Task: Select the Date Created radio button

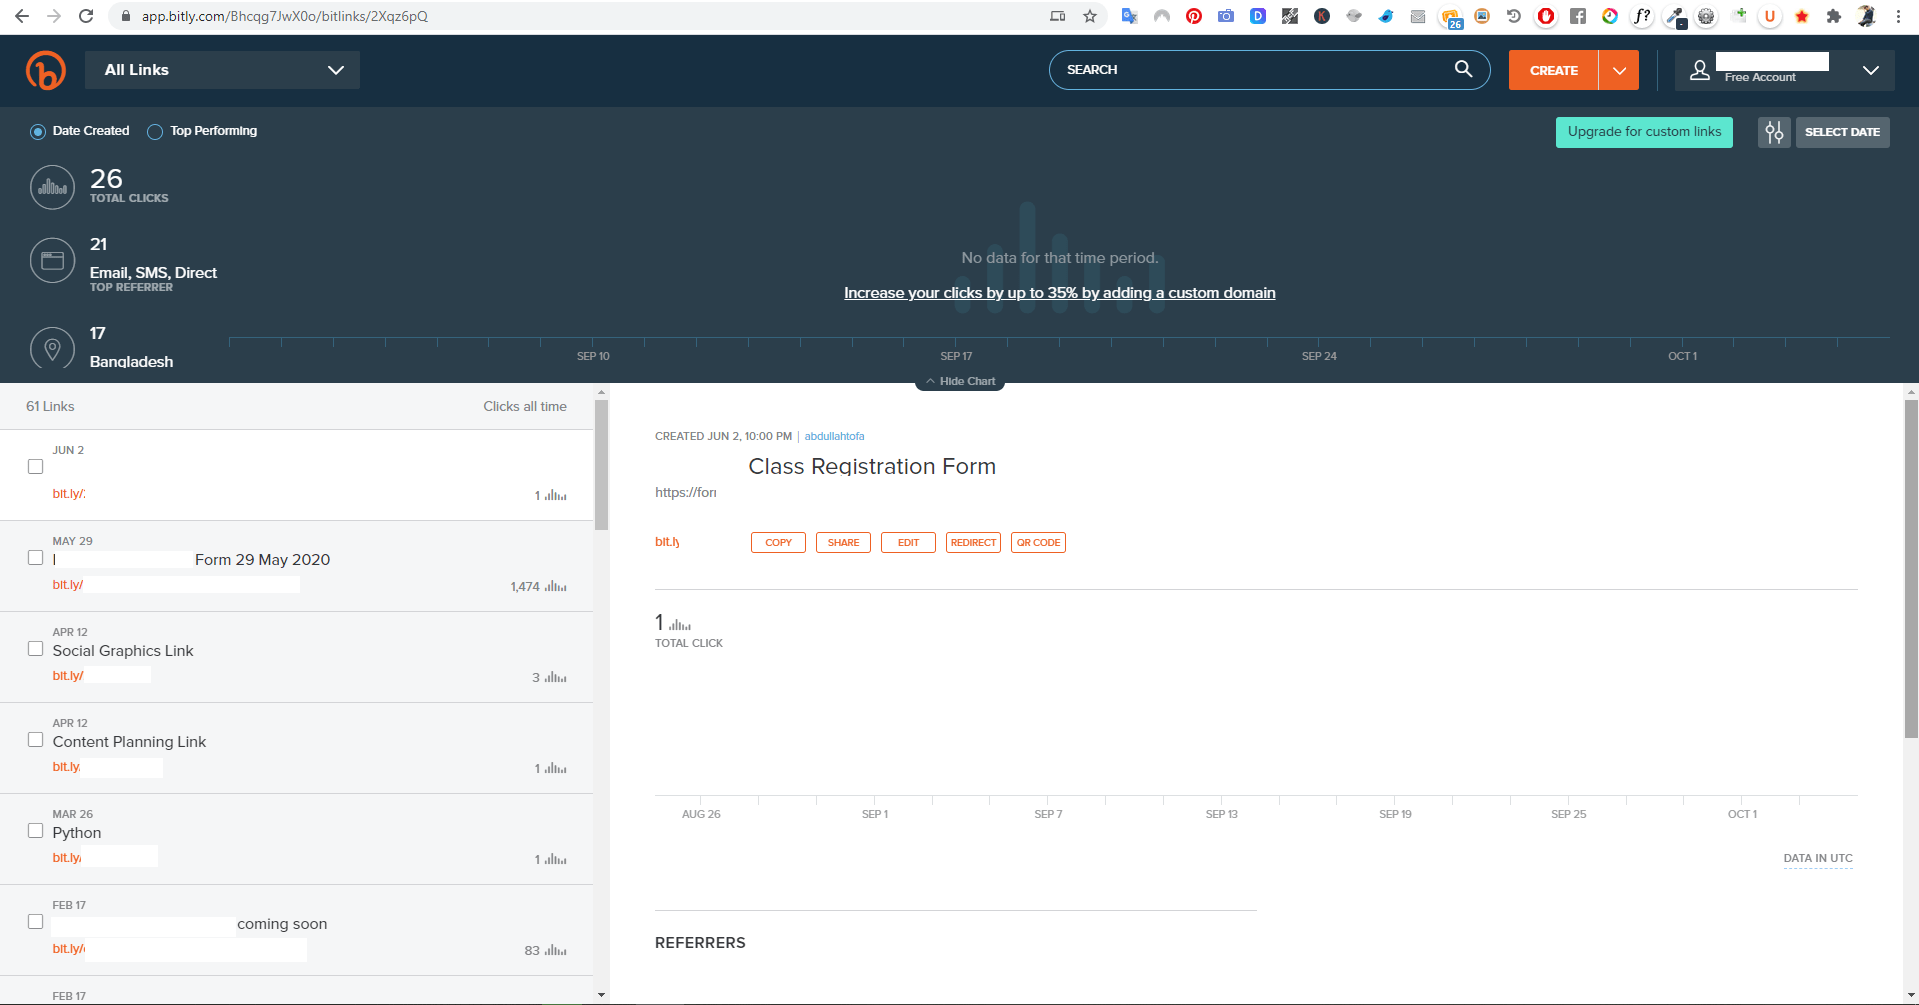Action: [x=37, y=131]
